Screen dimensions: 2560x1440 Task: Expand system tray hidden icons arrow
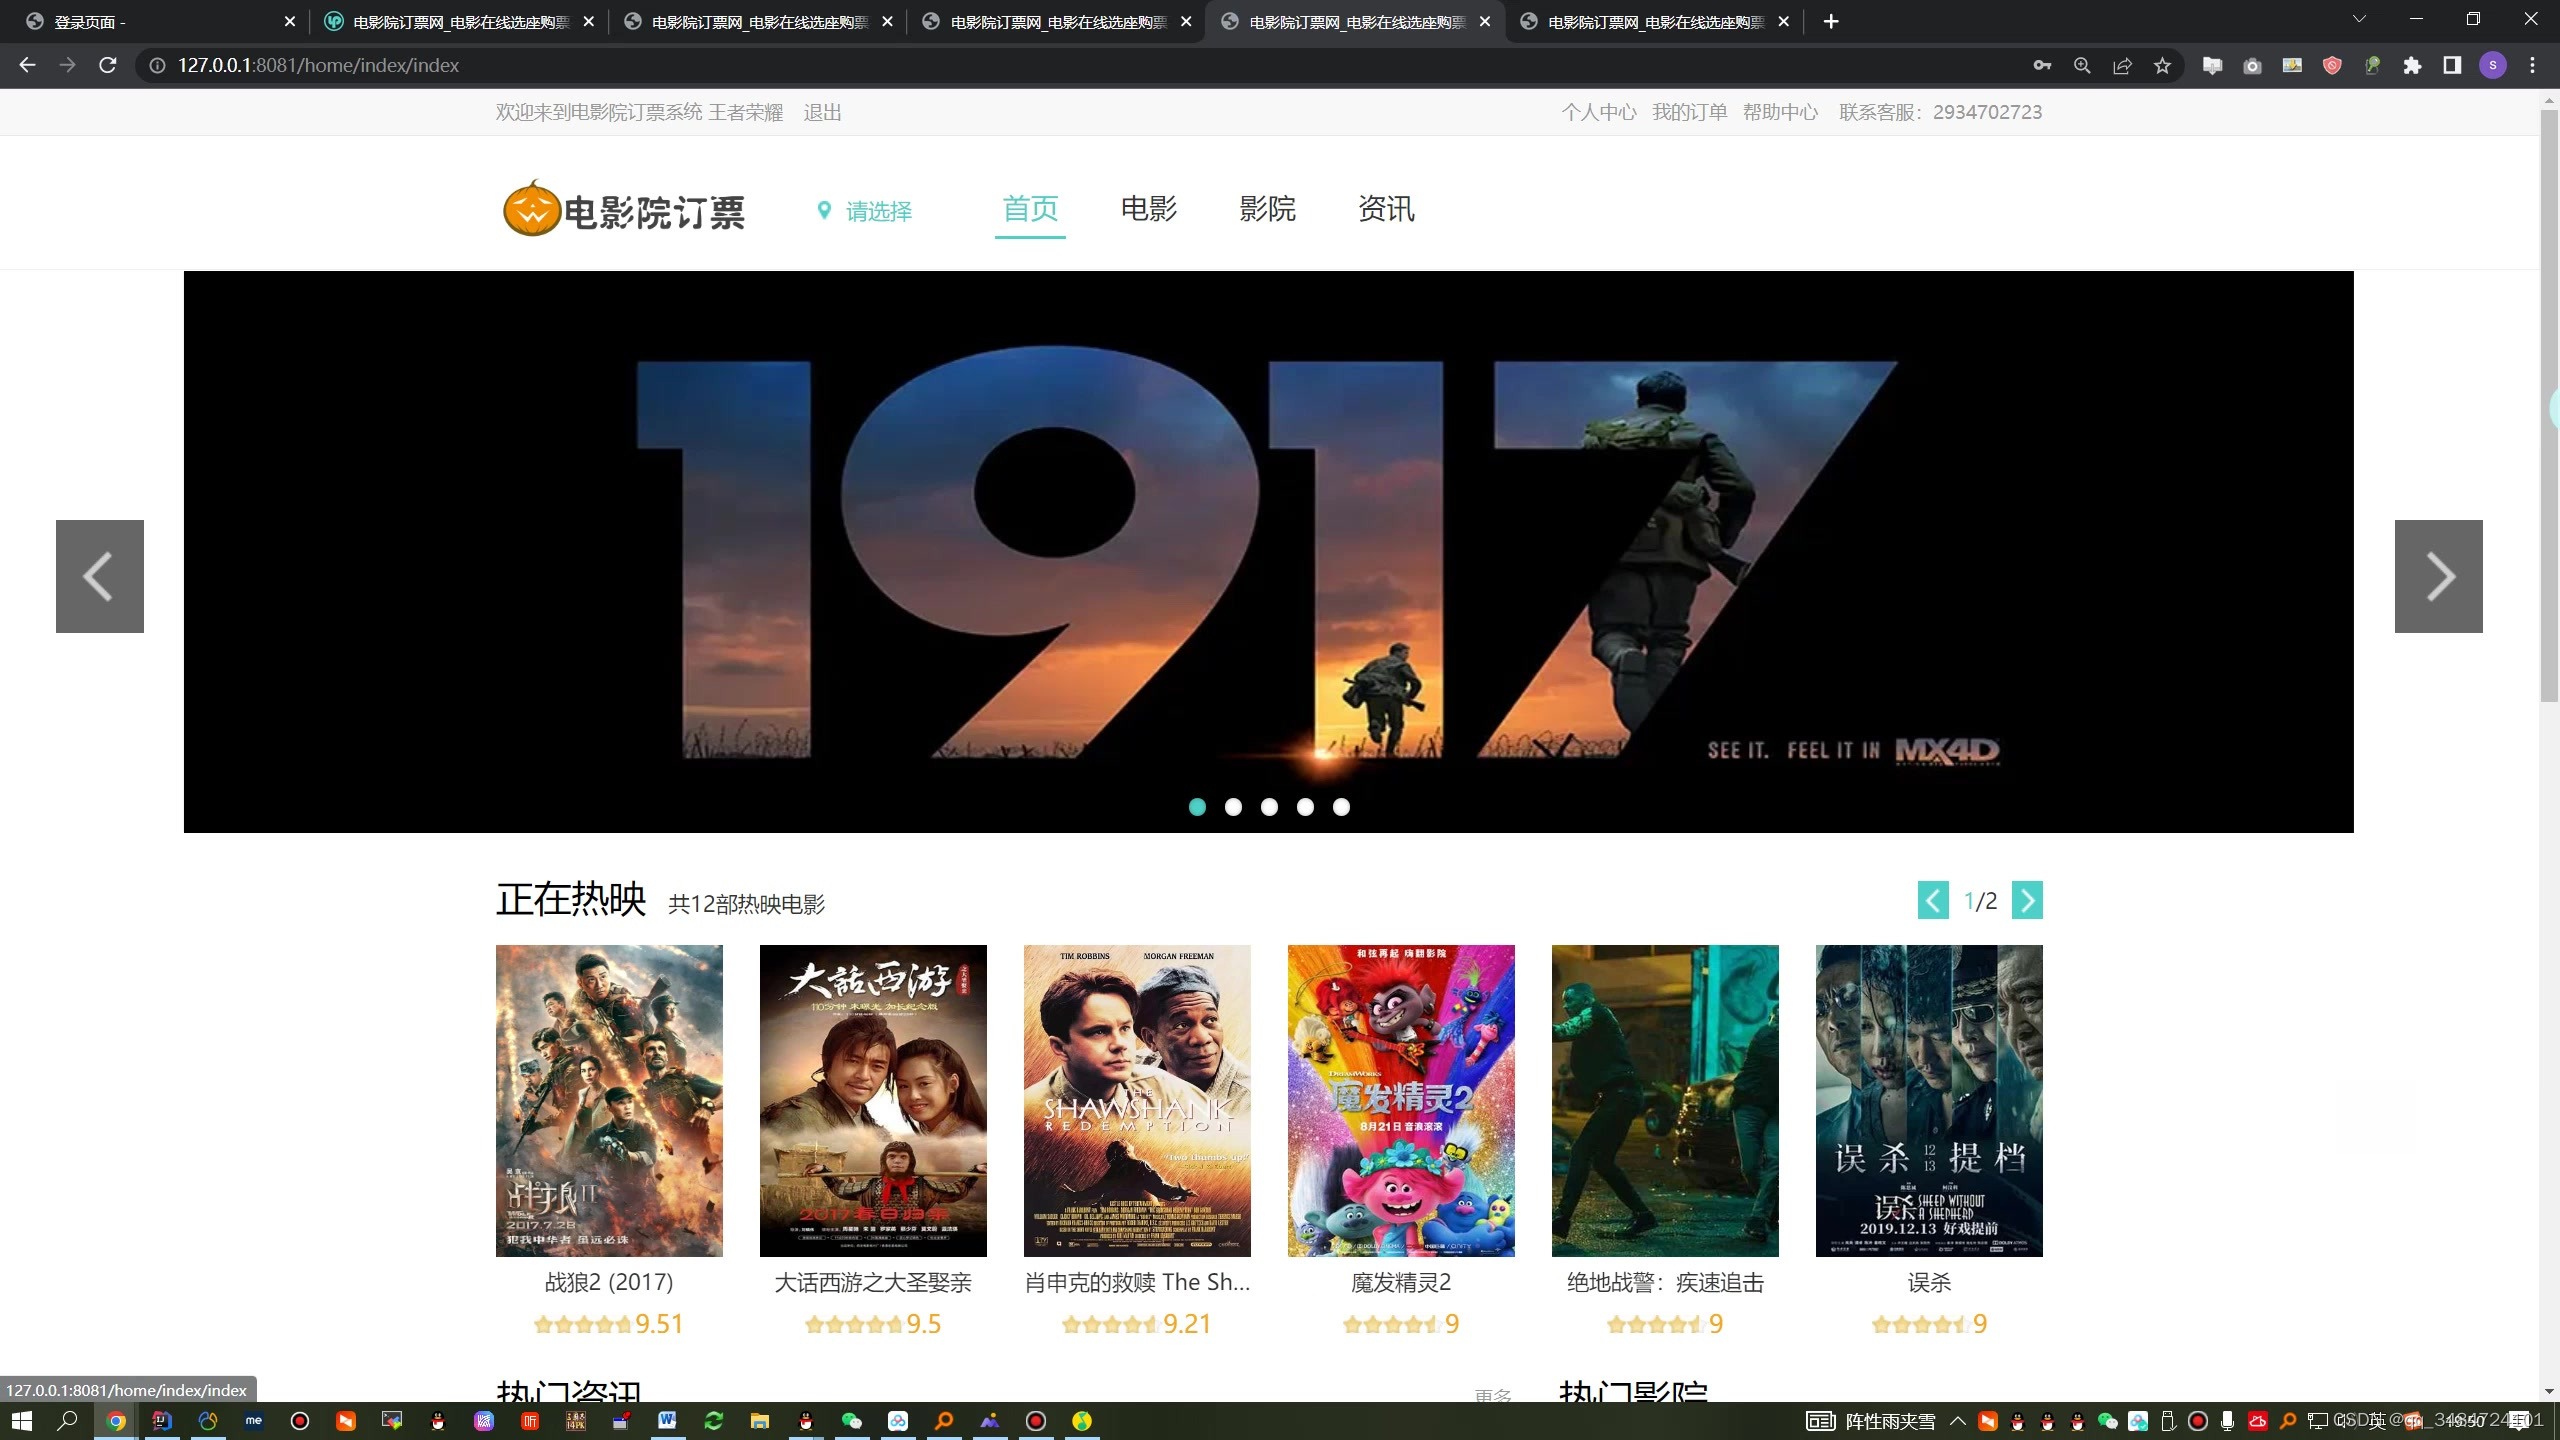pos(1957,1420)
